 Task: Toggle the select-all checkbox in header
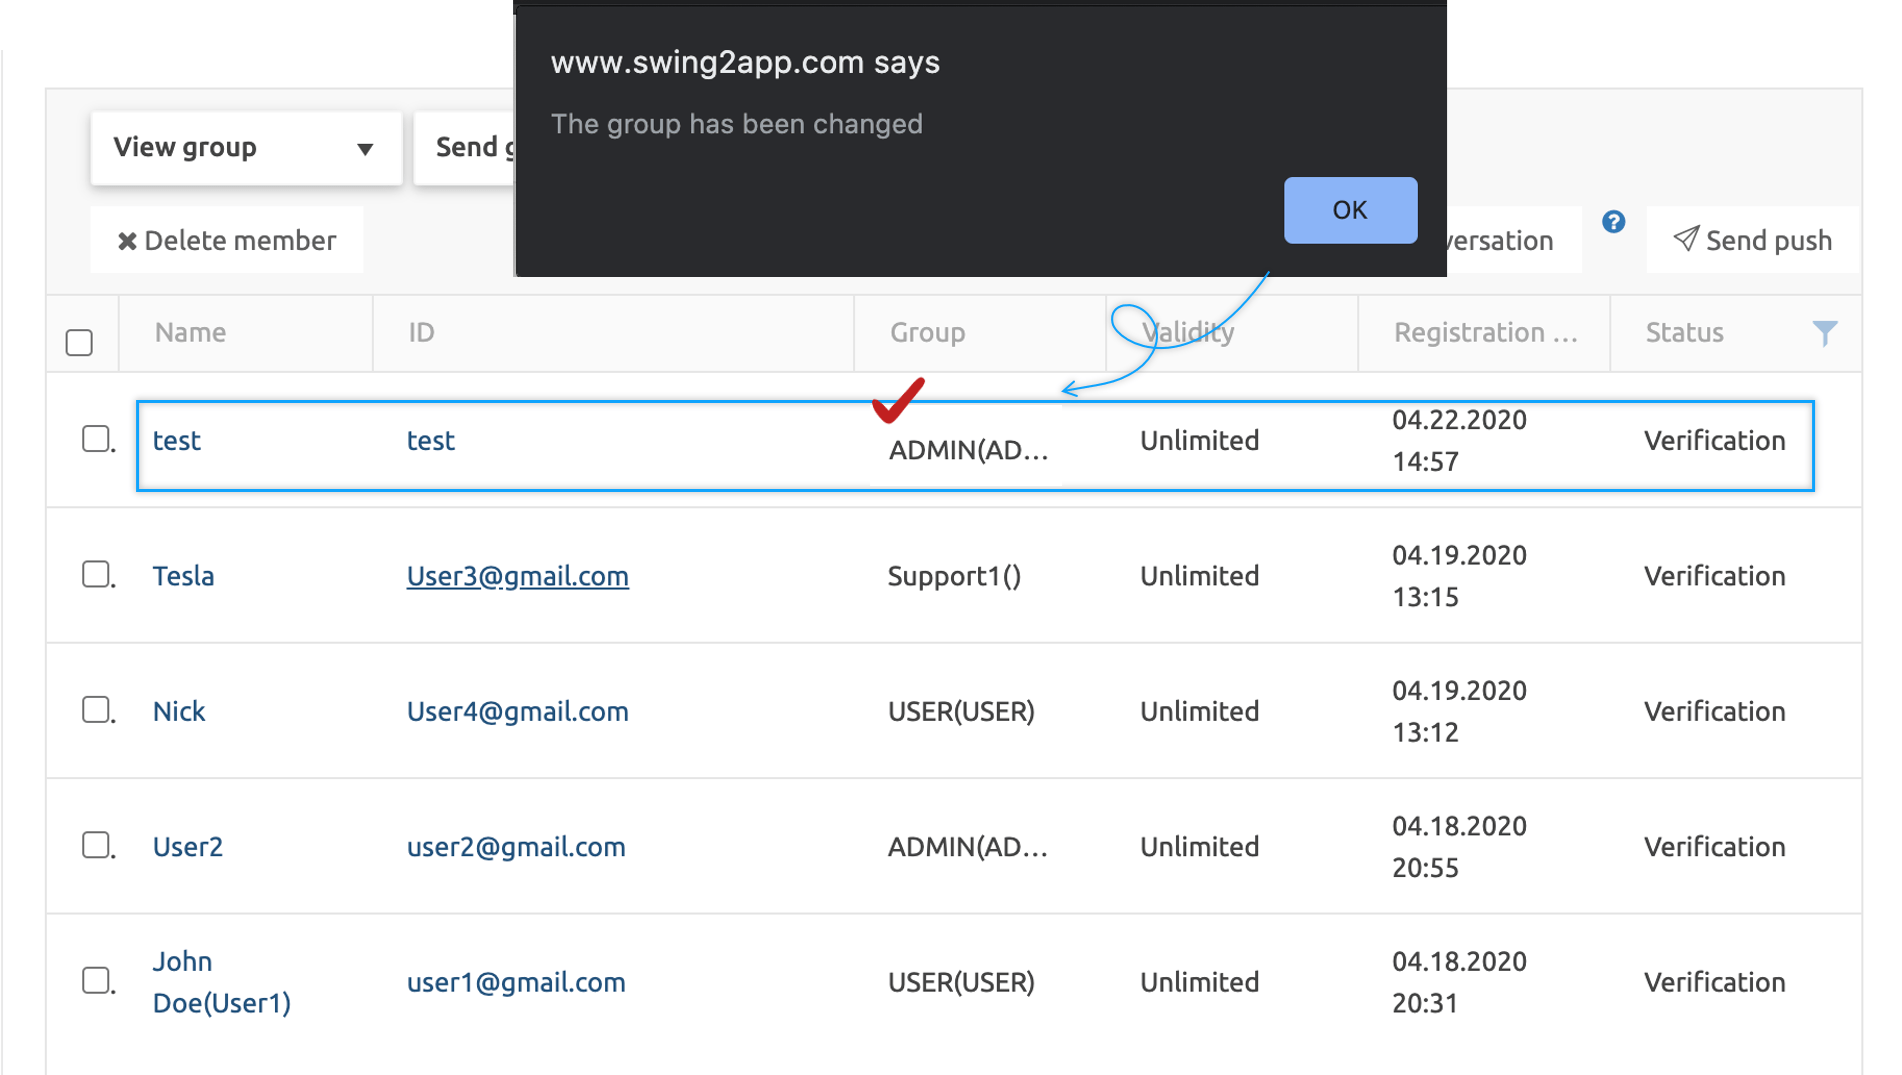coord(79,342)
